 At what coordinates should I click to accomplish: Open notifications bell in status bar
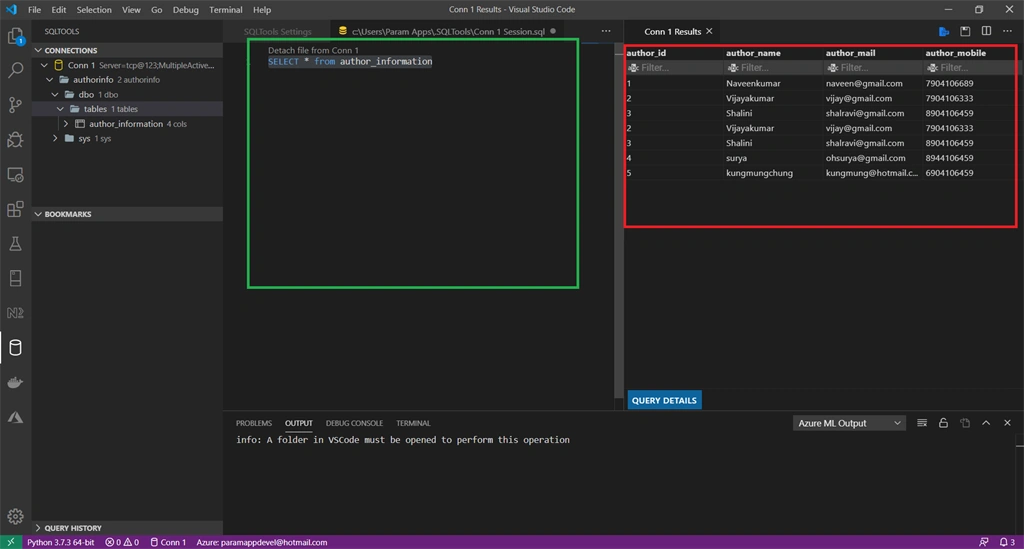tap(1007, 542)
